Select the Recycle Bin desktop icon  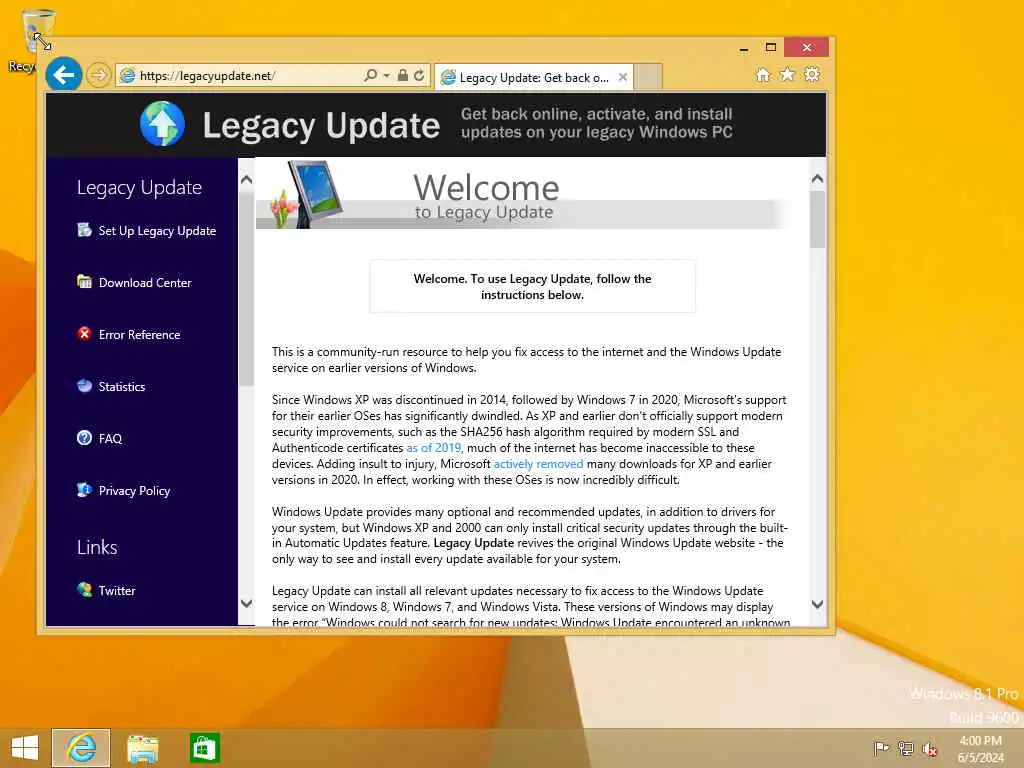[x=29, y=40]
